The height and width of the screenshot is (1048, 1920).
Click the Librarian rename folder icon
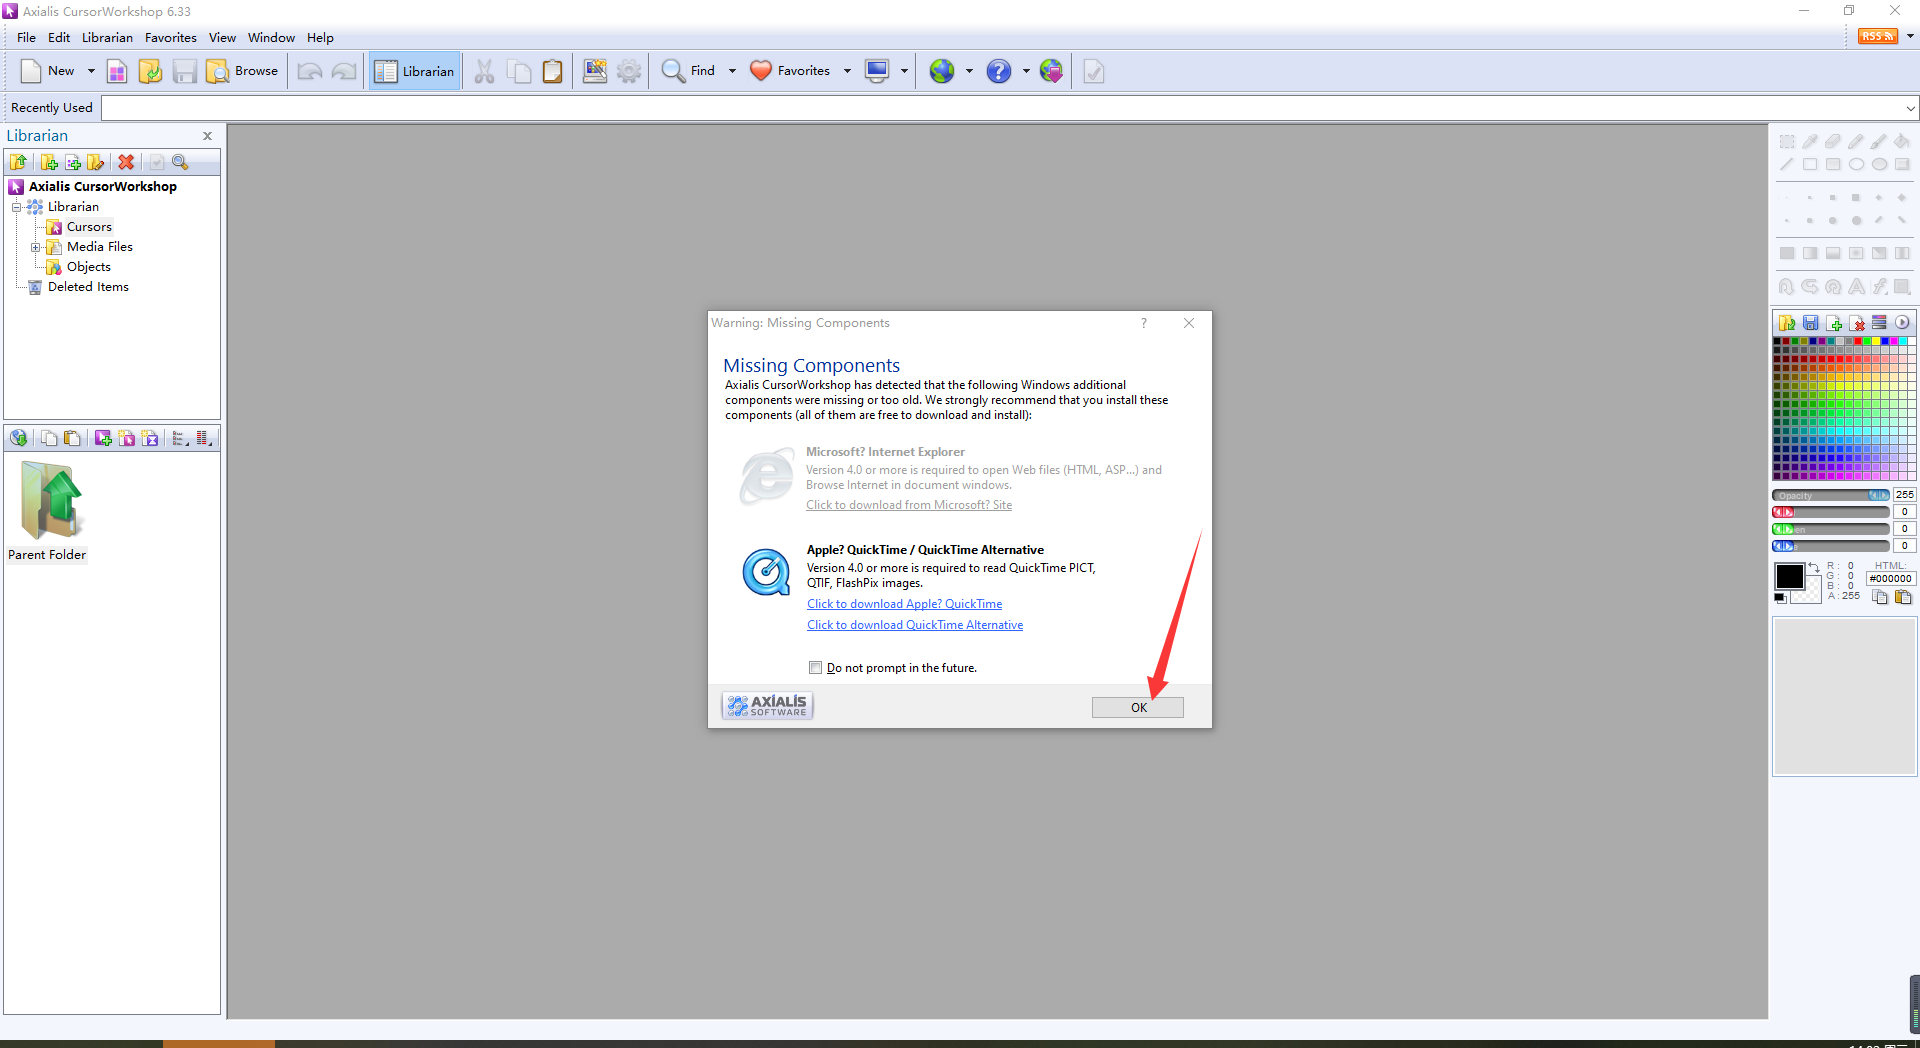pos(96,162)
